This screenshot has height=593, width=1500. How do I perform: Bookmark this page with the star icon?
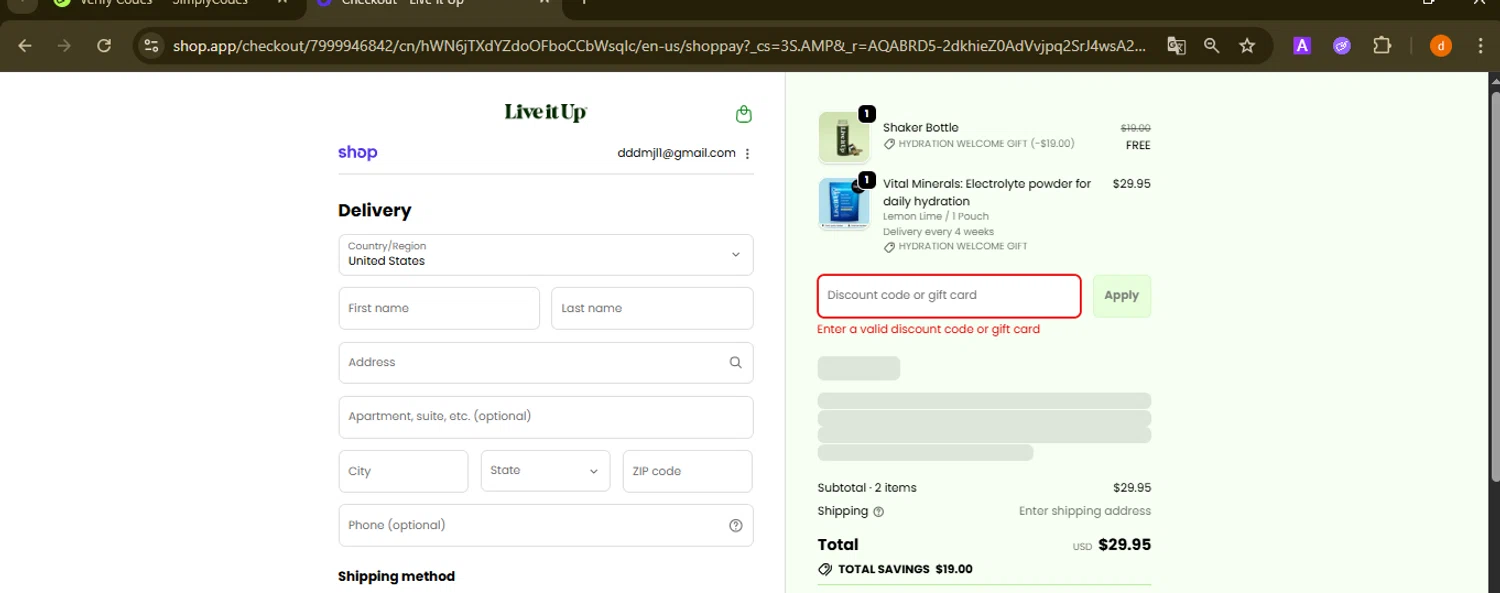coord(1247,45)
